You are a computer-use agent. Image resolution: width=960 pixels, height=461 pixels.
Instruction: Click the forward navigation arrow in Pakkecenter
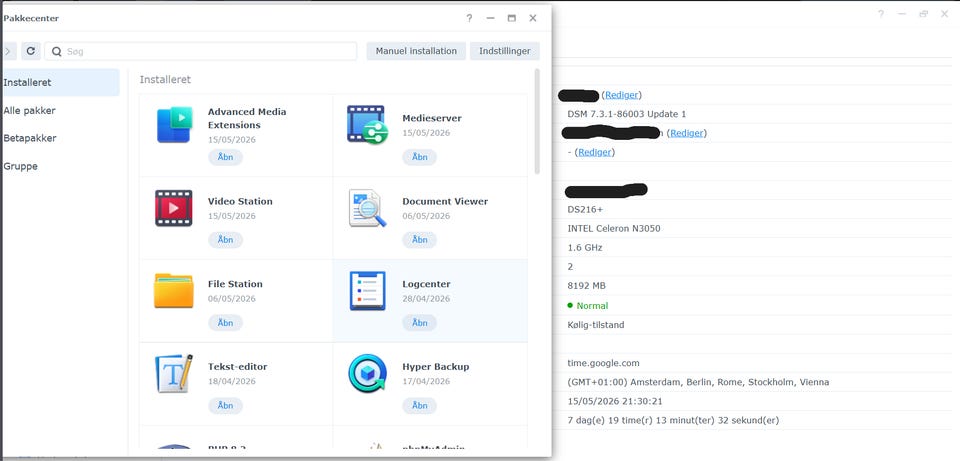[x=8, y=51]
